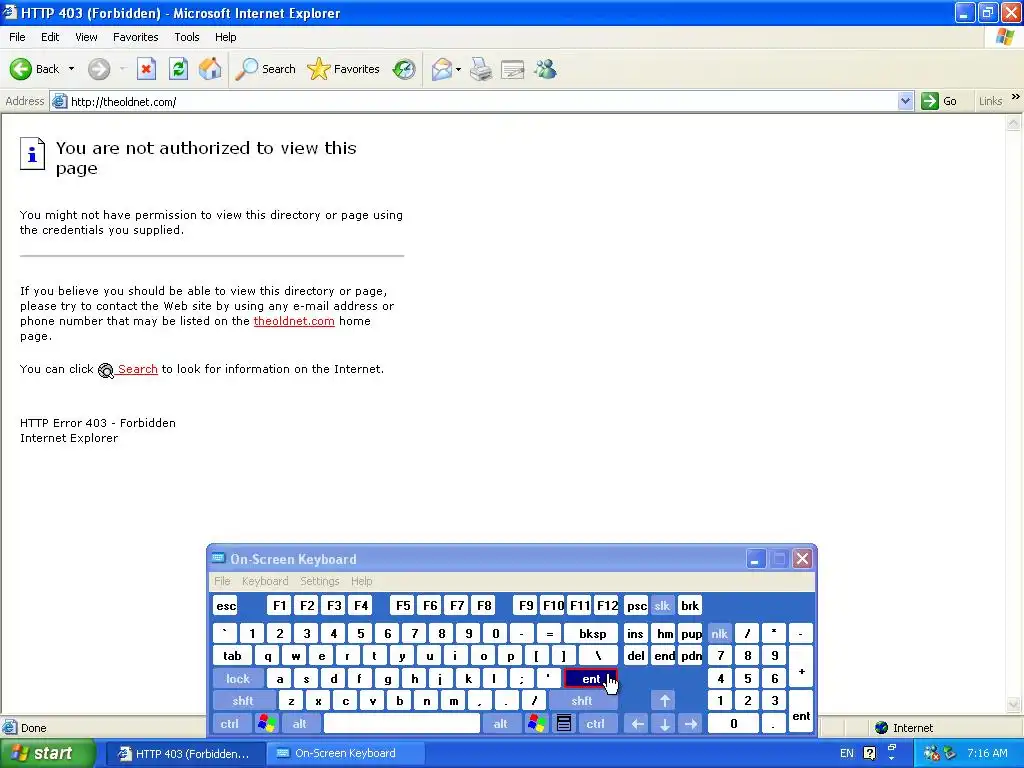
Task: Click the context menu key icon
Action: coord(564,724)
